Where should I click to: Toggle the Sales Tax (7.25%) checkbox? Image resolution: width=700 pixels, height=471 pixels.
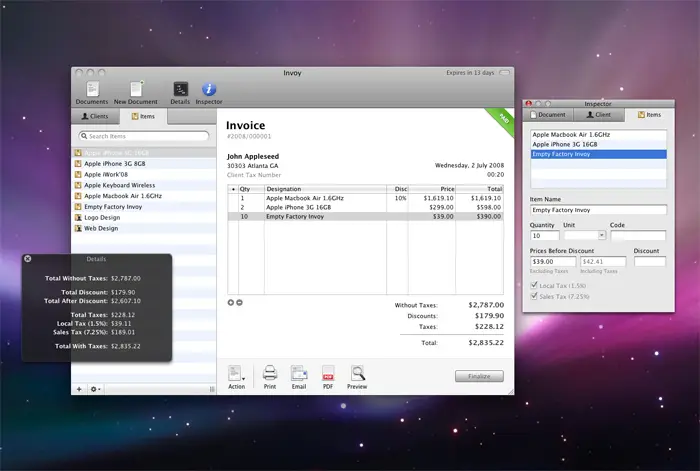pyautogui.click(x=534, y=296)
